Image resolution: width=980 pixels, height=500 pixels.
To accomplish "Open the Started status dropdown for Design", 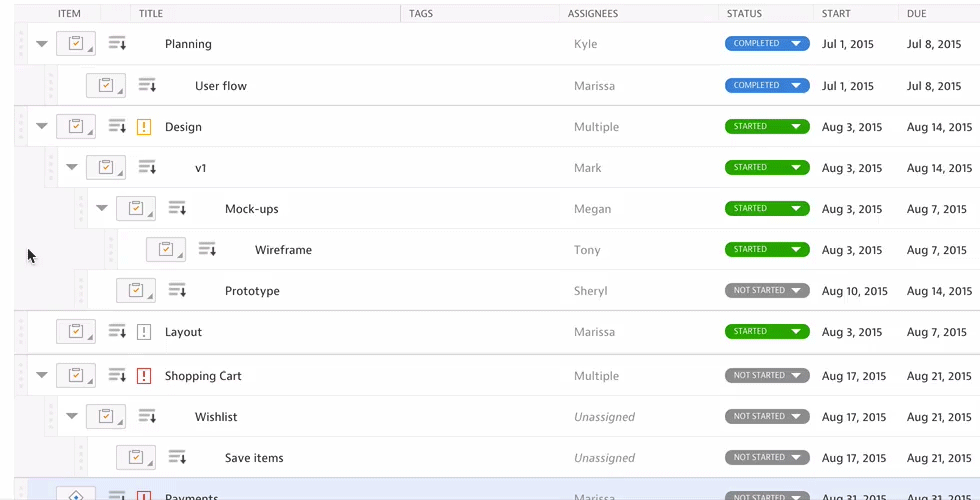I will 767,127.
